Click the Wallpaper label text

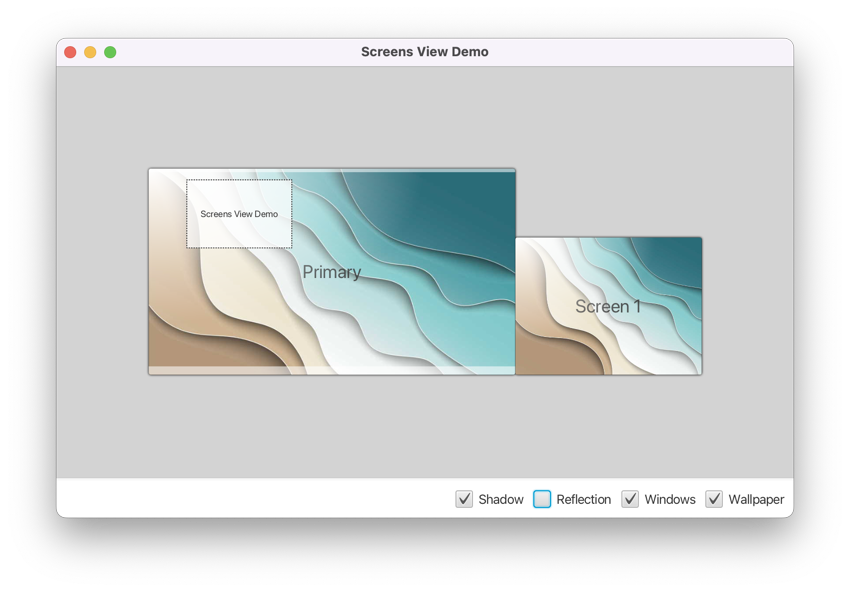[755, 499]
